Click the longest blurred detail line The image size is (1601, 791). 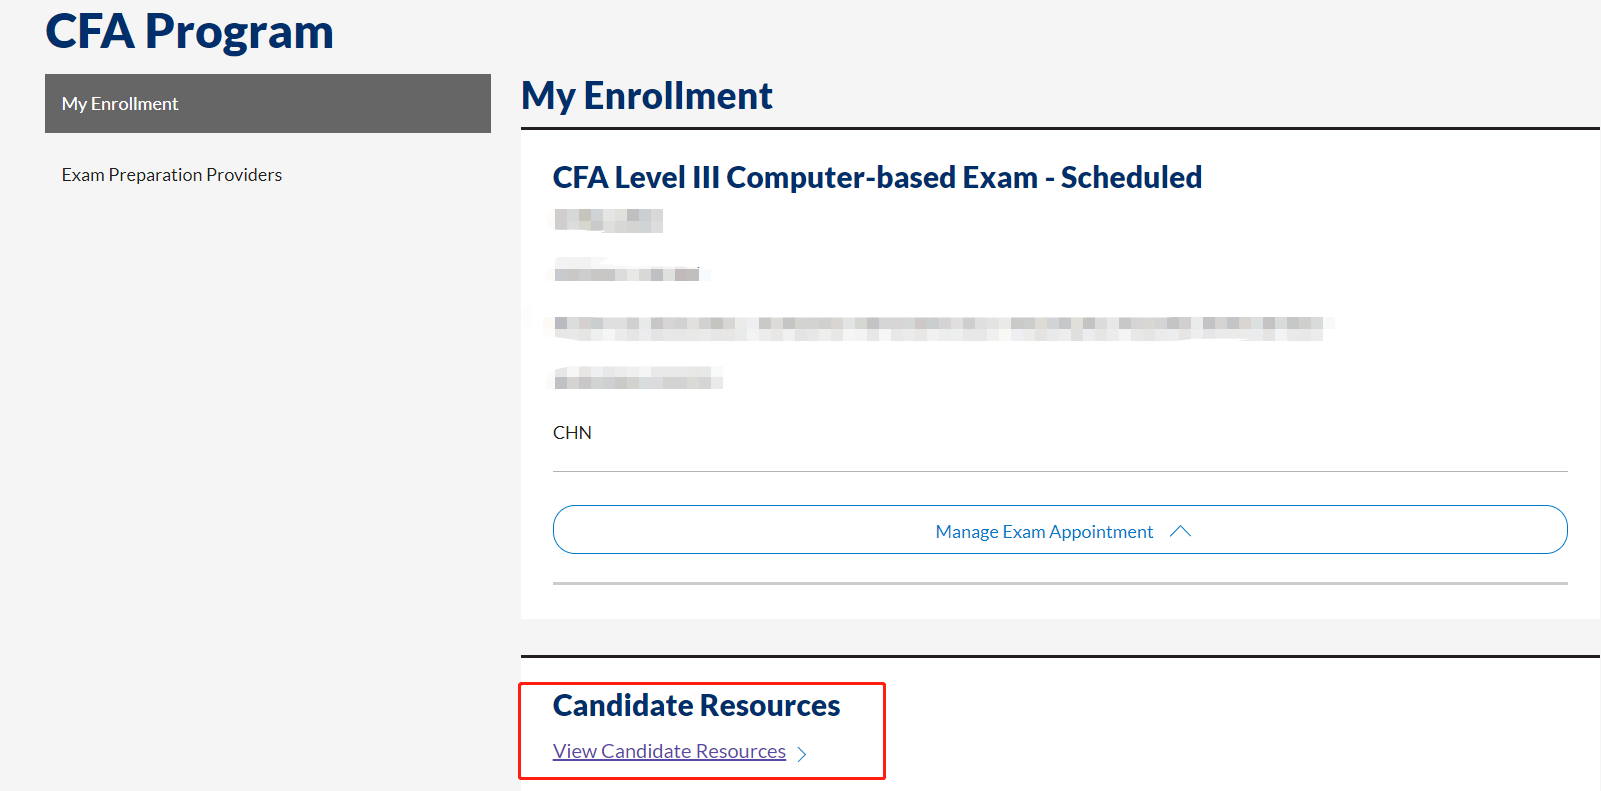[x=938, y=327]
